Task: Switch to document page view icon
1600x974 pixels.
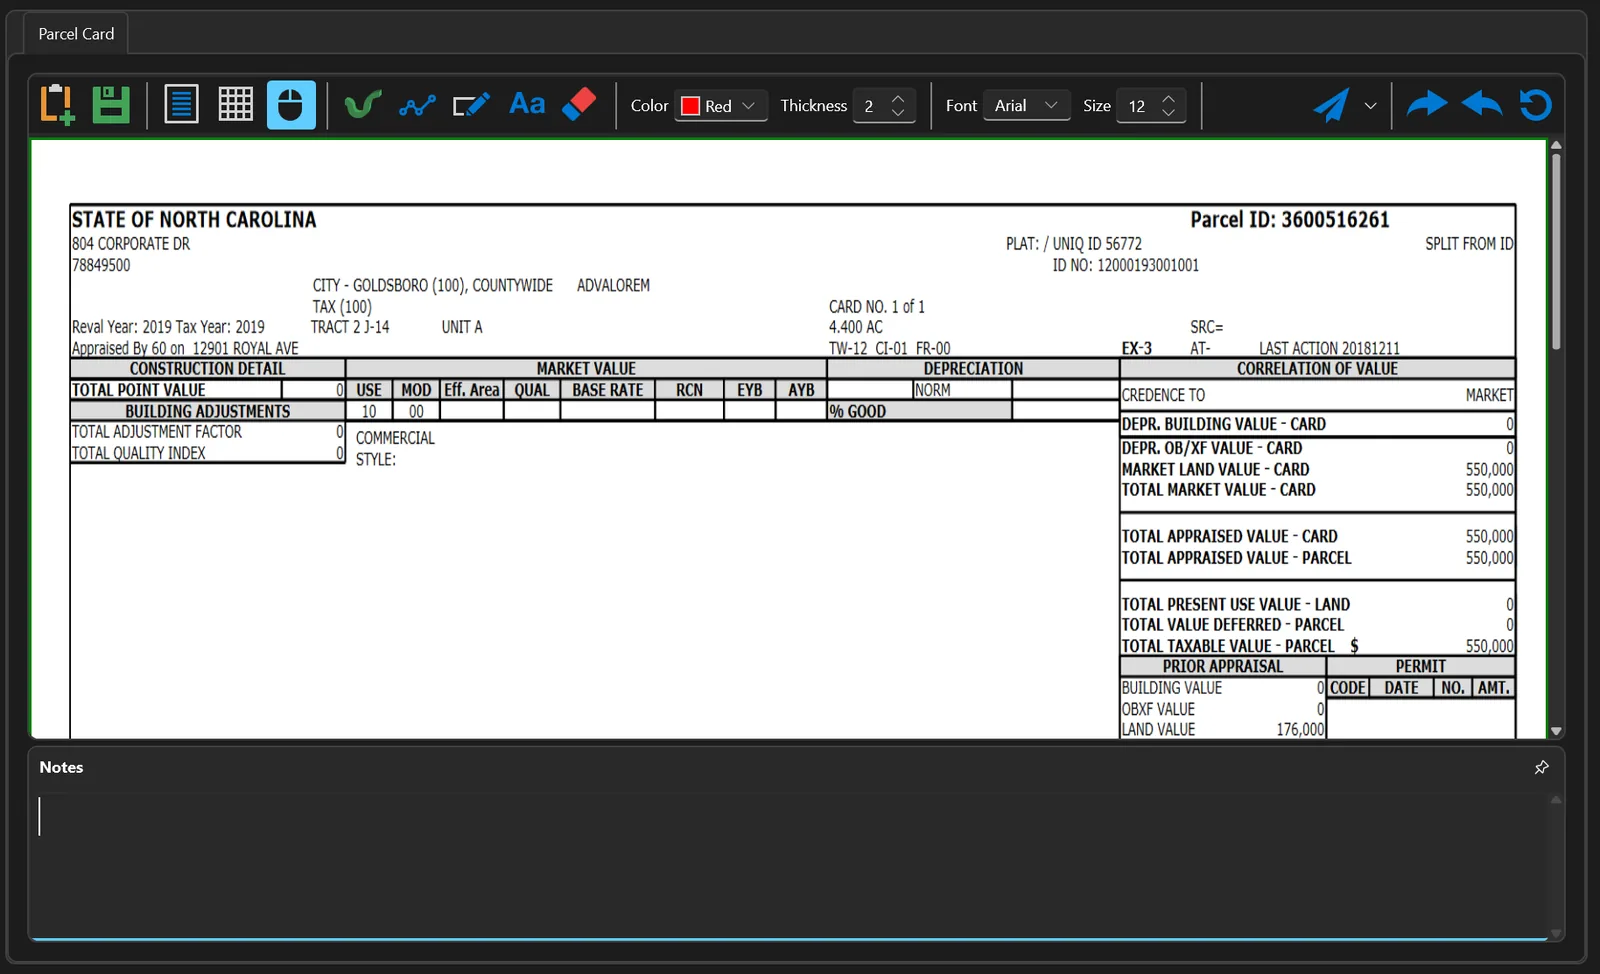Action: tap(181, 105)
